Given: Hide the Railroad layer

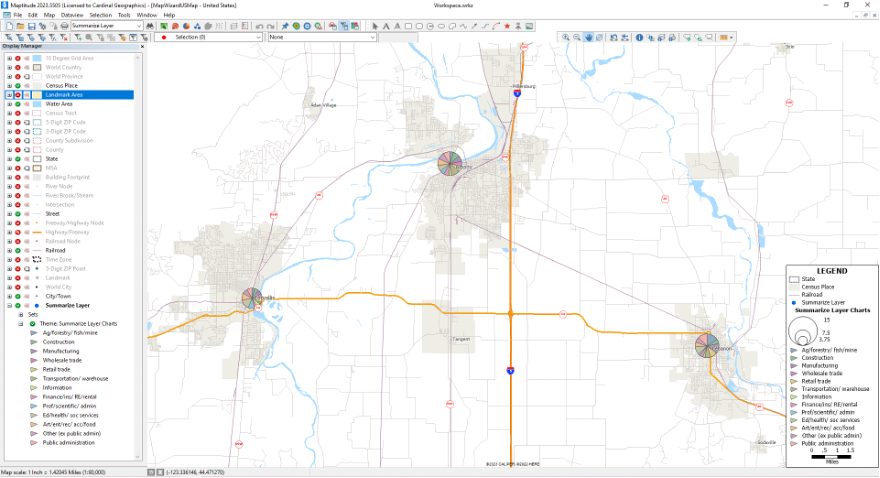Looking at the screenshot, I should click(18, 250).
